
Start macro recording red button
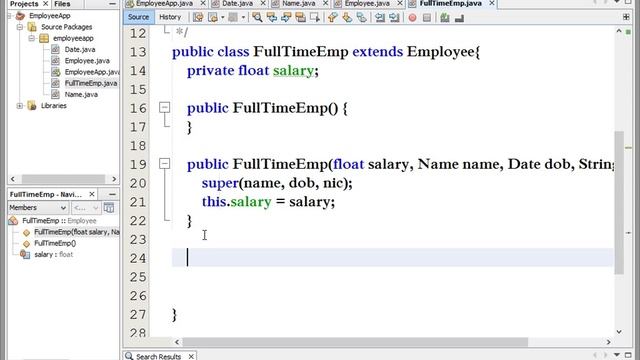(412, 18)
